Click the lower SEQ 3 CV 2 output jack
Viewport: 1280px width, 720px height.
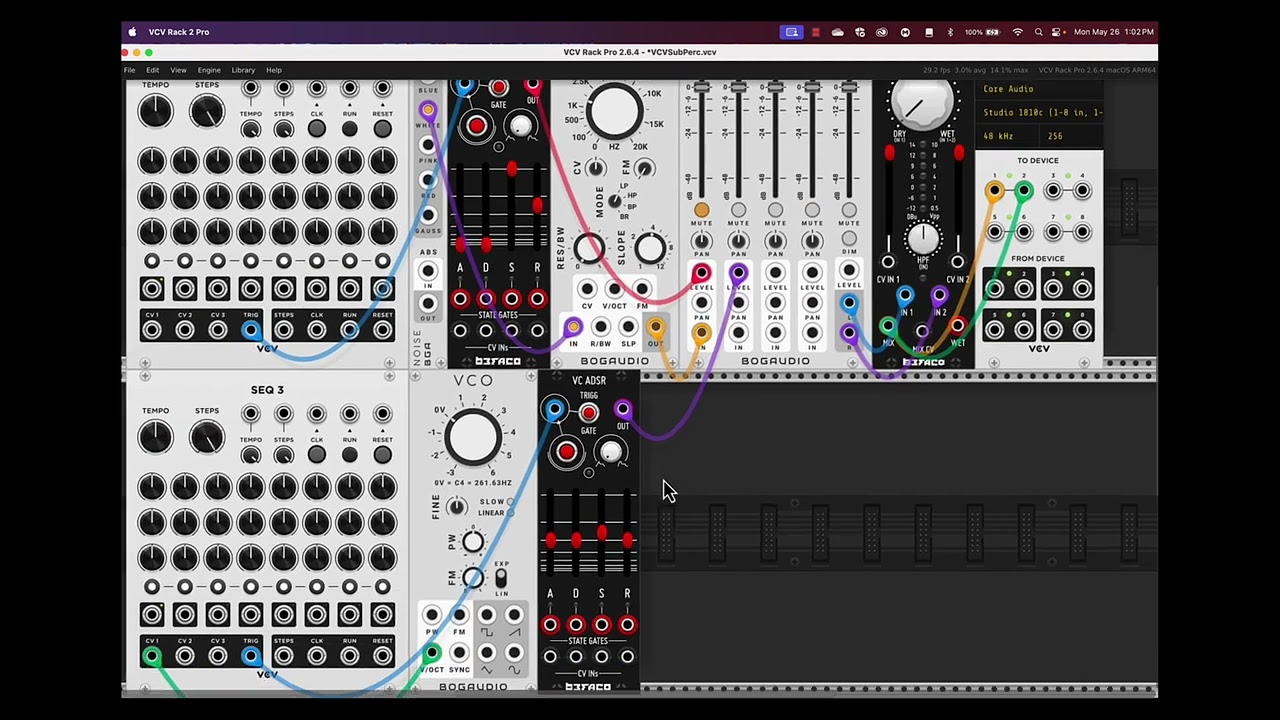coord(185,656)
